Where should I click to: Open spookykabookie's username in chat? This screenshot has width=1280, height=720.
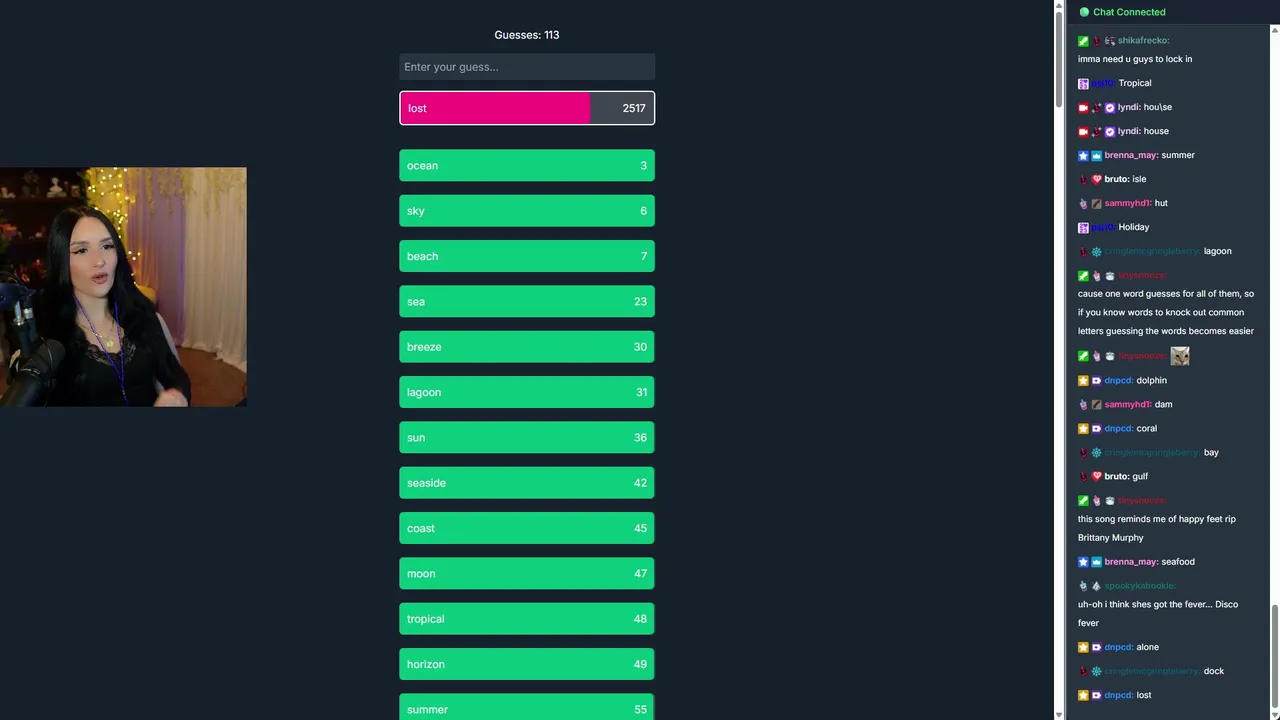[x=1140, y=586]
